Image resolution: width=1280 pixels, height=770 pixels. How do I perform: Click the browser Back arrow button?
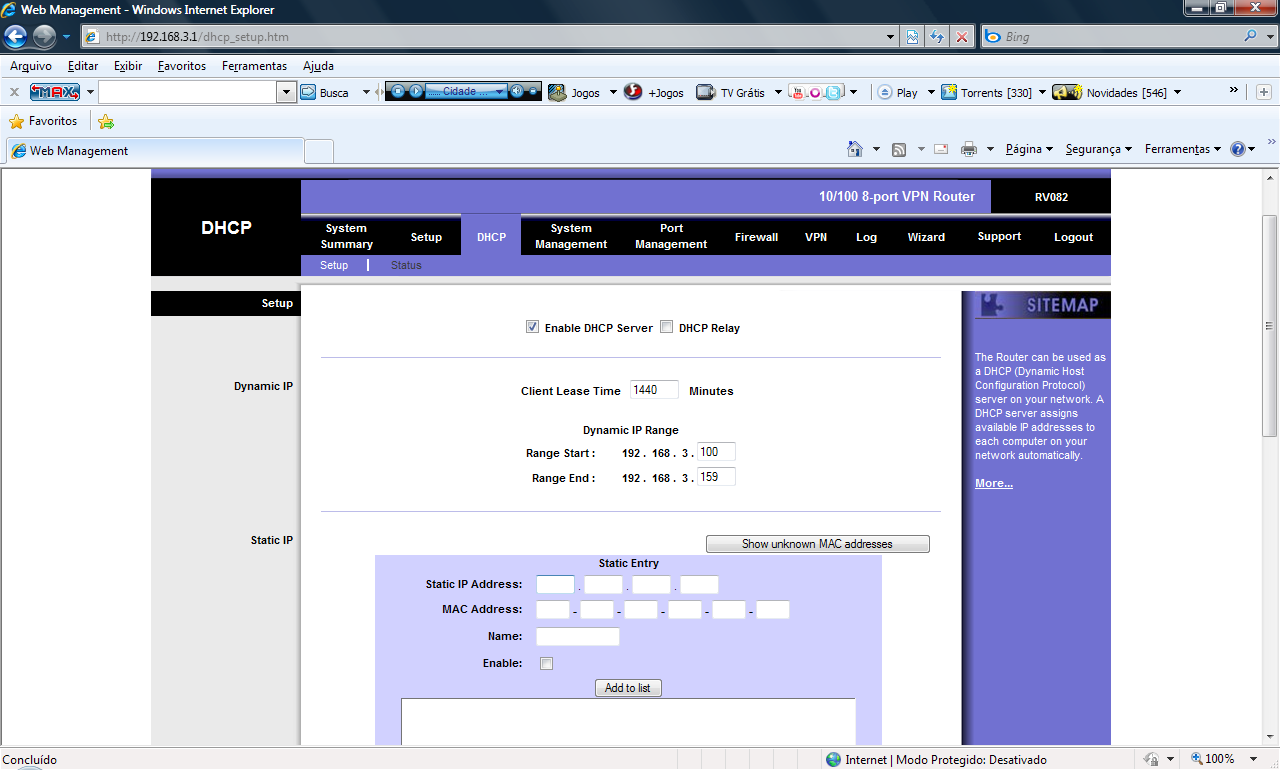pyautogui.click(x=16, y=37)
